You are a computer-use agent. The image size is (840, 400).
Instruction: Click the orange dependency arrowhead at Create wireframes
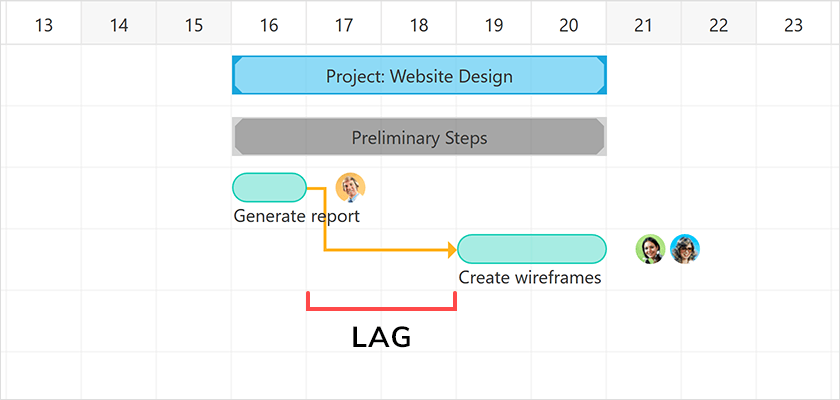(x=452, y=250)
